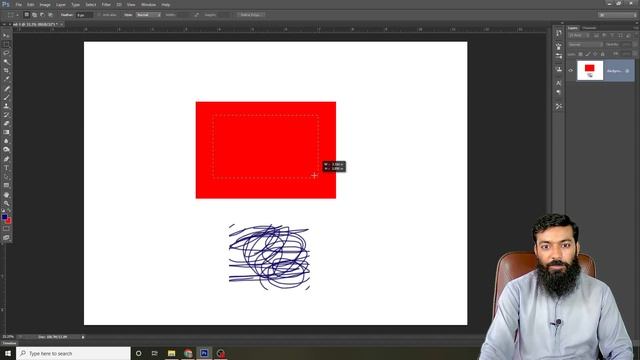Select the Gradient tool
This screenshot has width=640, height=360.
point(6,132)
